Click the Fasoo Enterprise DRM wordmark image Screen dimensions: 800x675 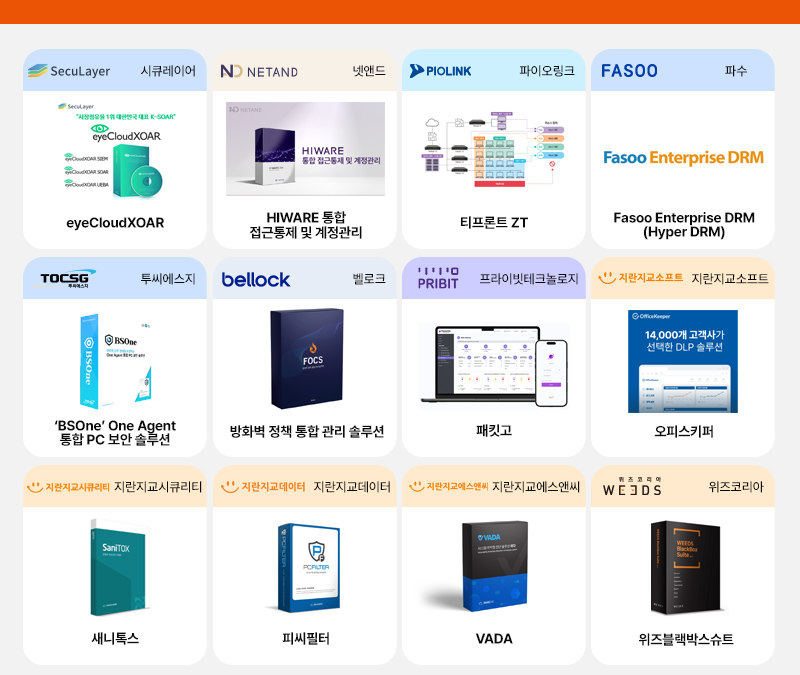tap(683, 158)
